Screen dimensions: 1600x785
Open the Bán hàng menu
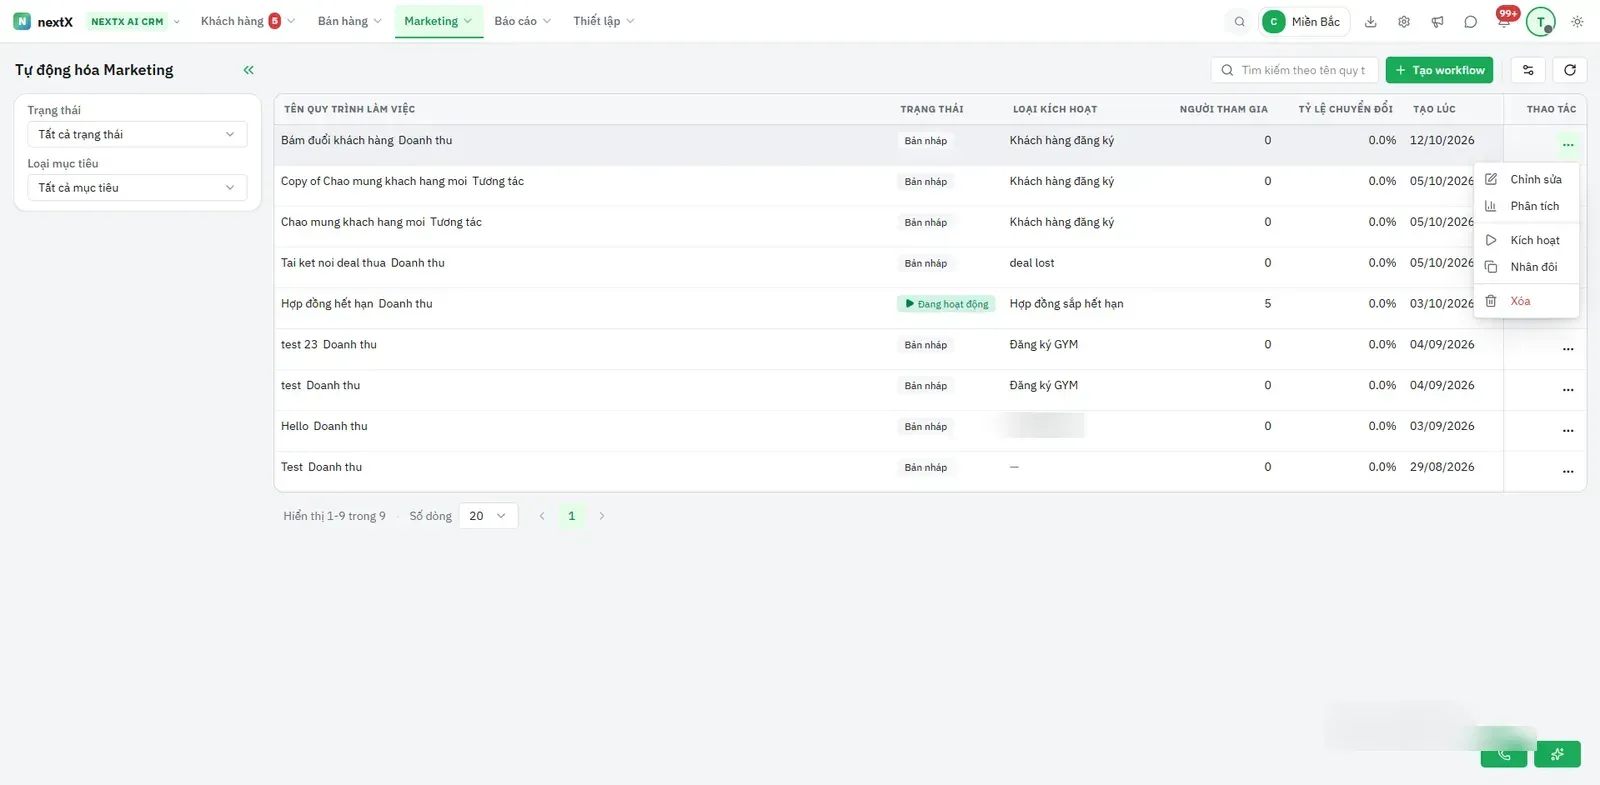coord(349,21)
